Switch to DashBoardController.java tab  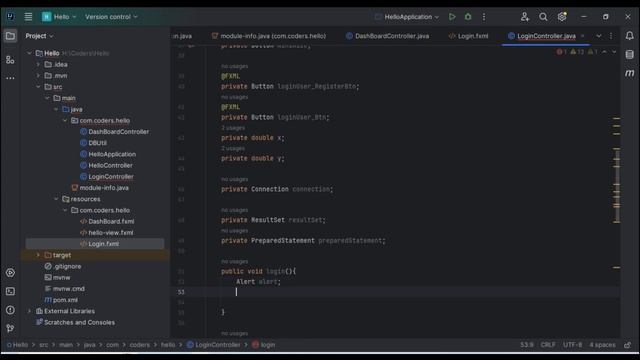387,36
